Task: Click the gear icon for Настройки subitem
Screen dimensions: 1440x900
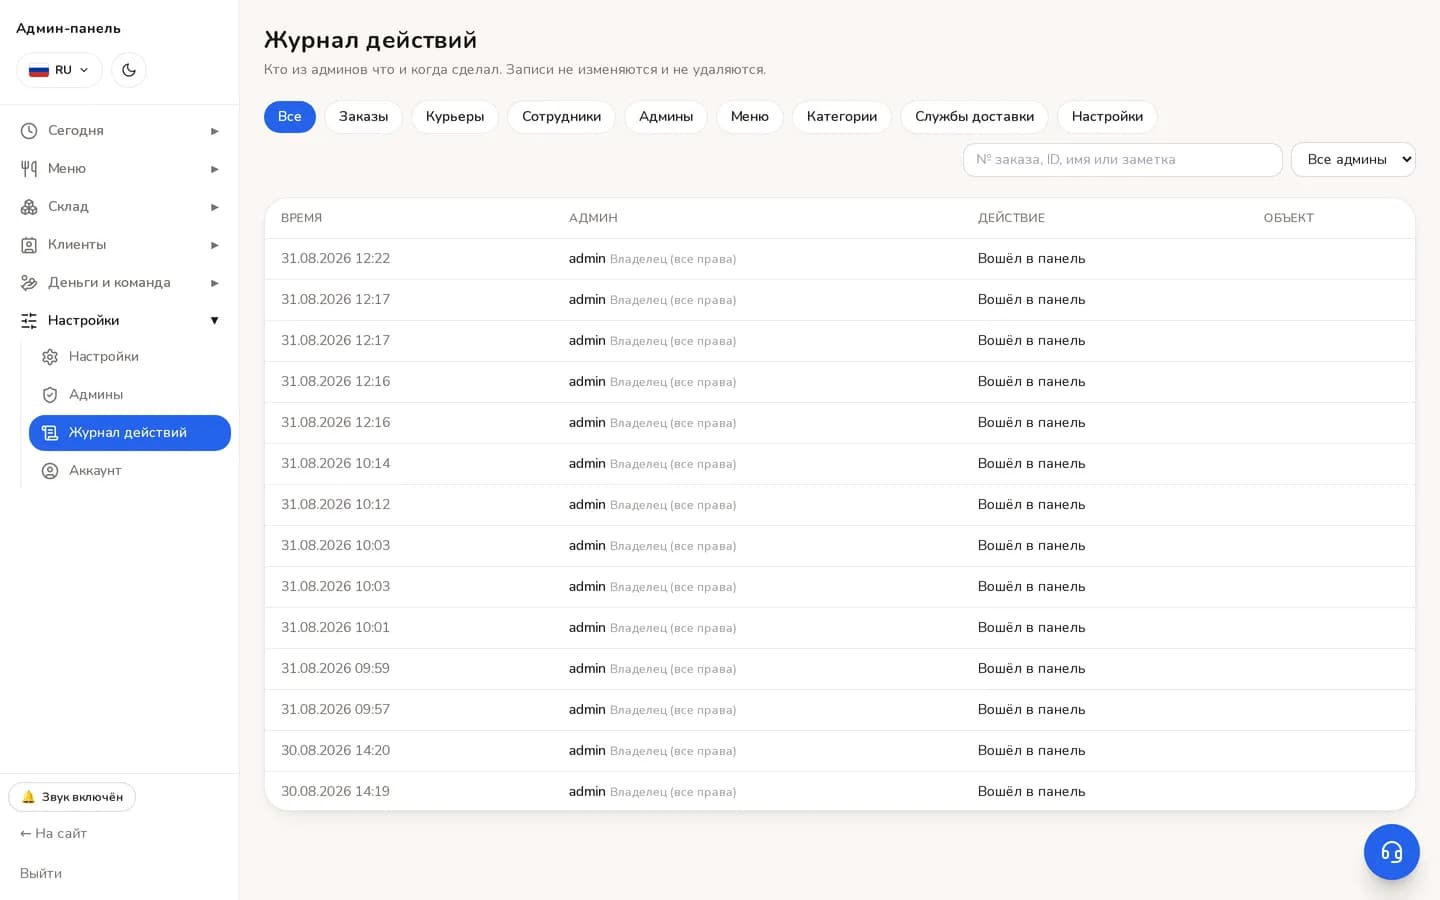Action: pyautogui.click(x=50, y=357)
